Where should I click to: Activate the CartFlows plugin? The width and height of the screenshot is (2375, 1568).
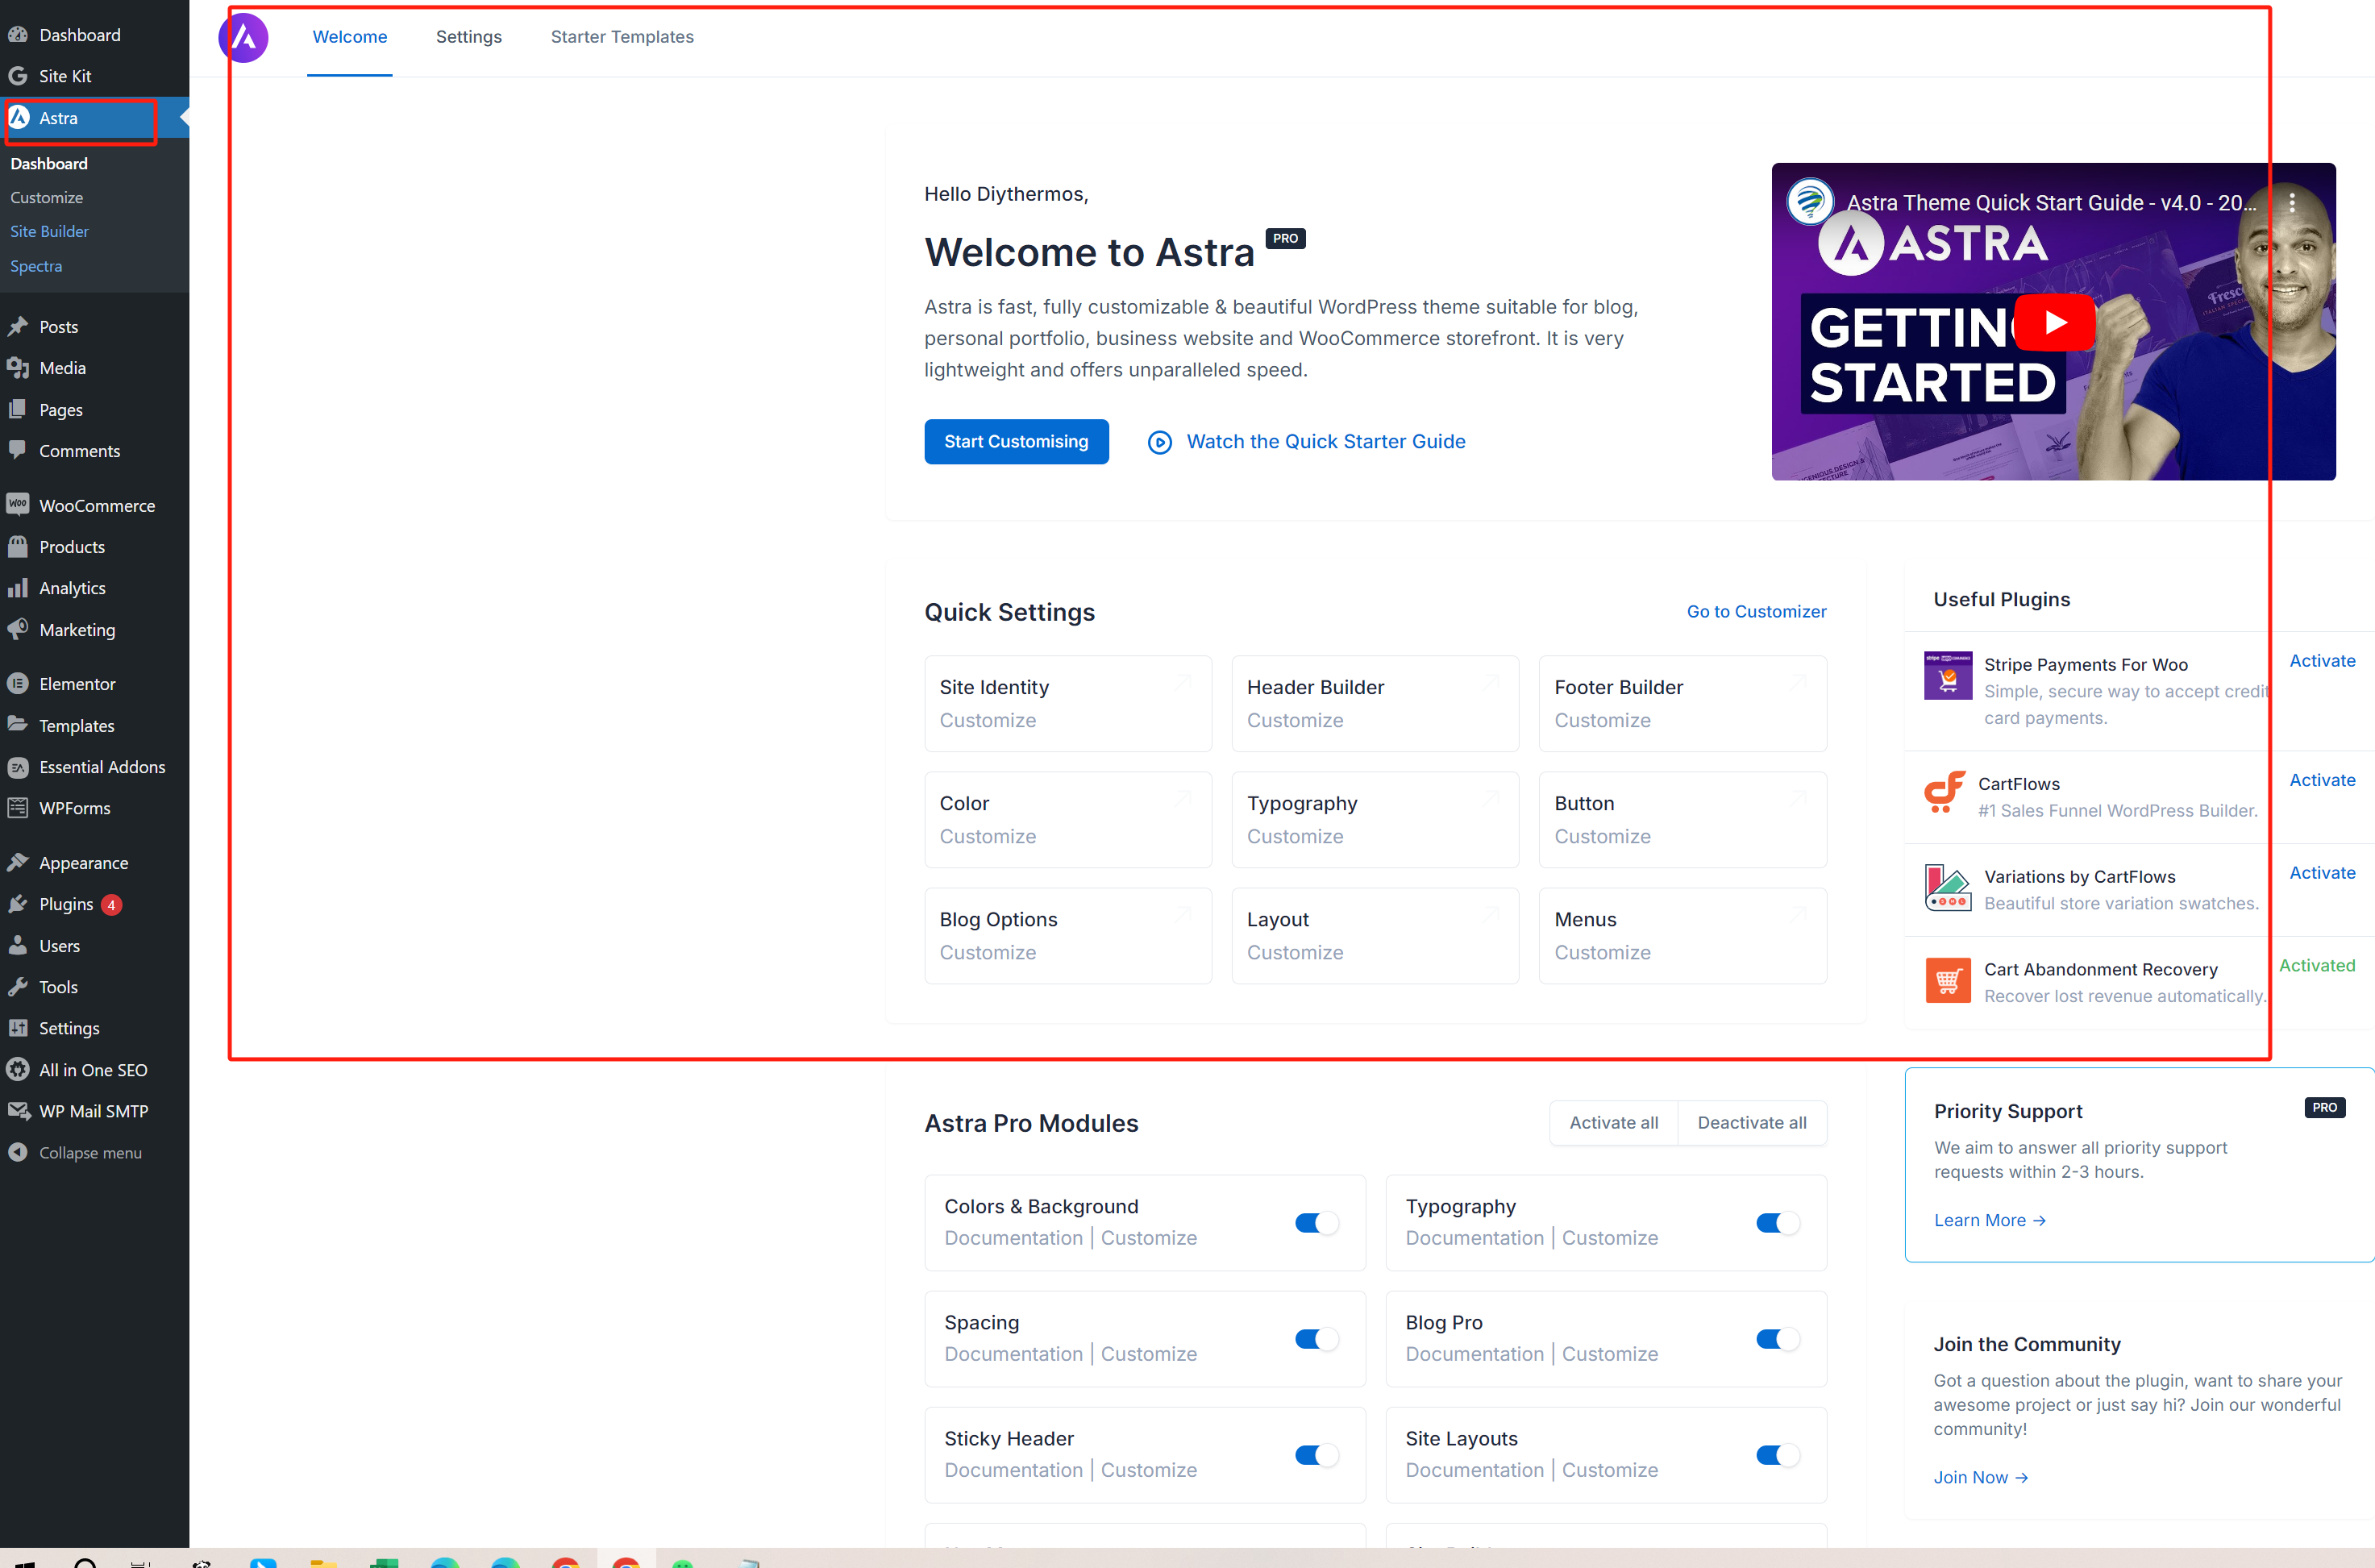pyautogui.click(x=2322, y=779)
